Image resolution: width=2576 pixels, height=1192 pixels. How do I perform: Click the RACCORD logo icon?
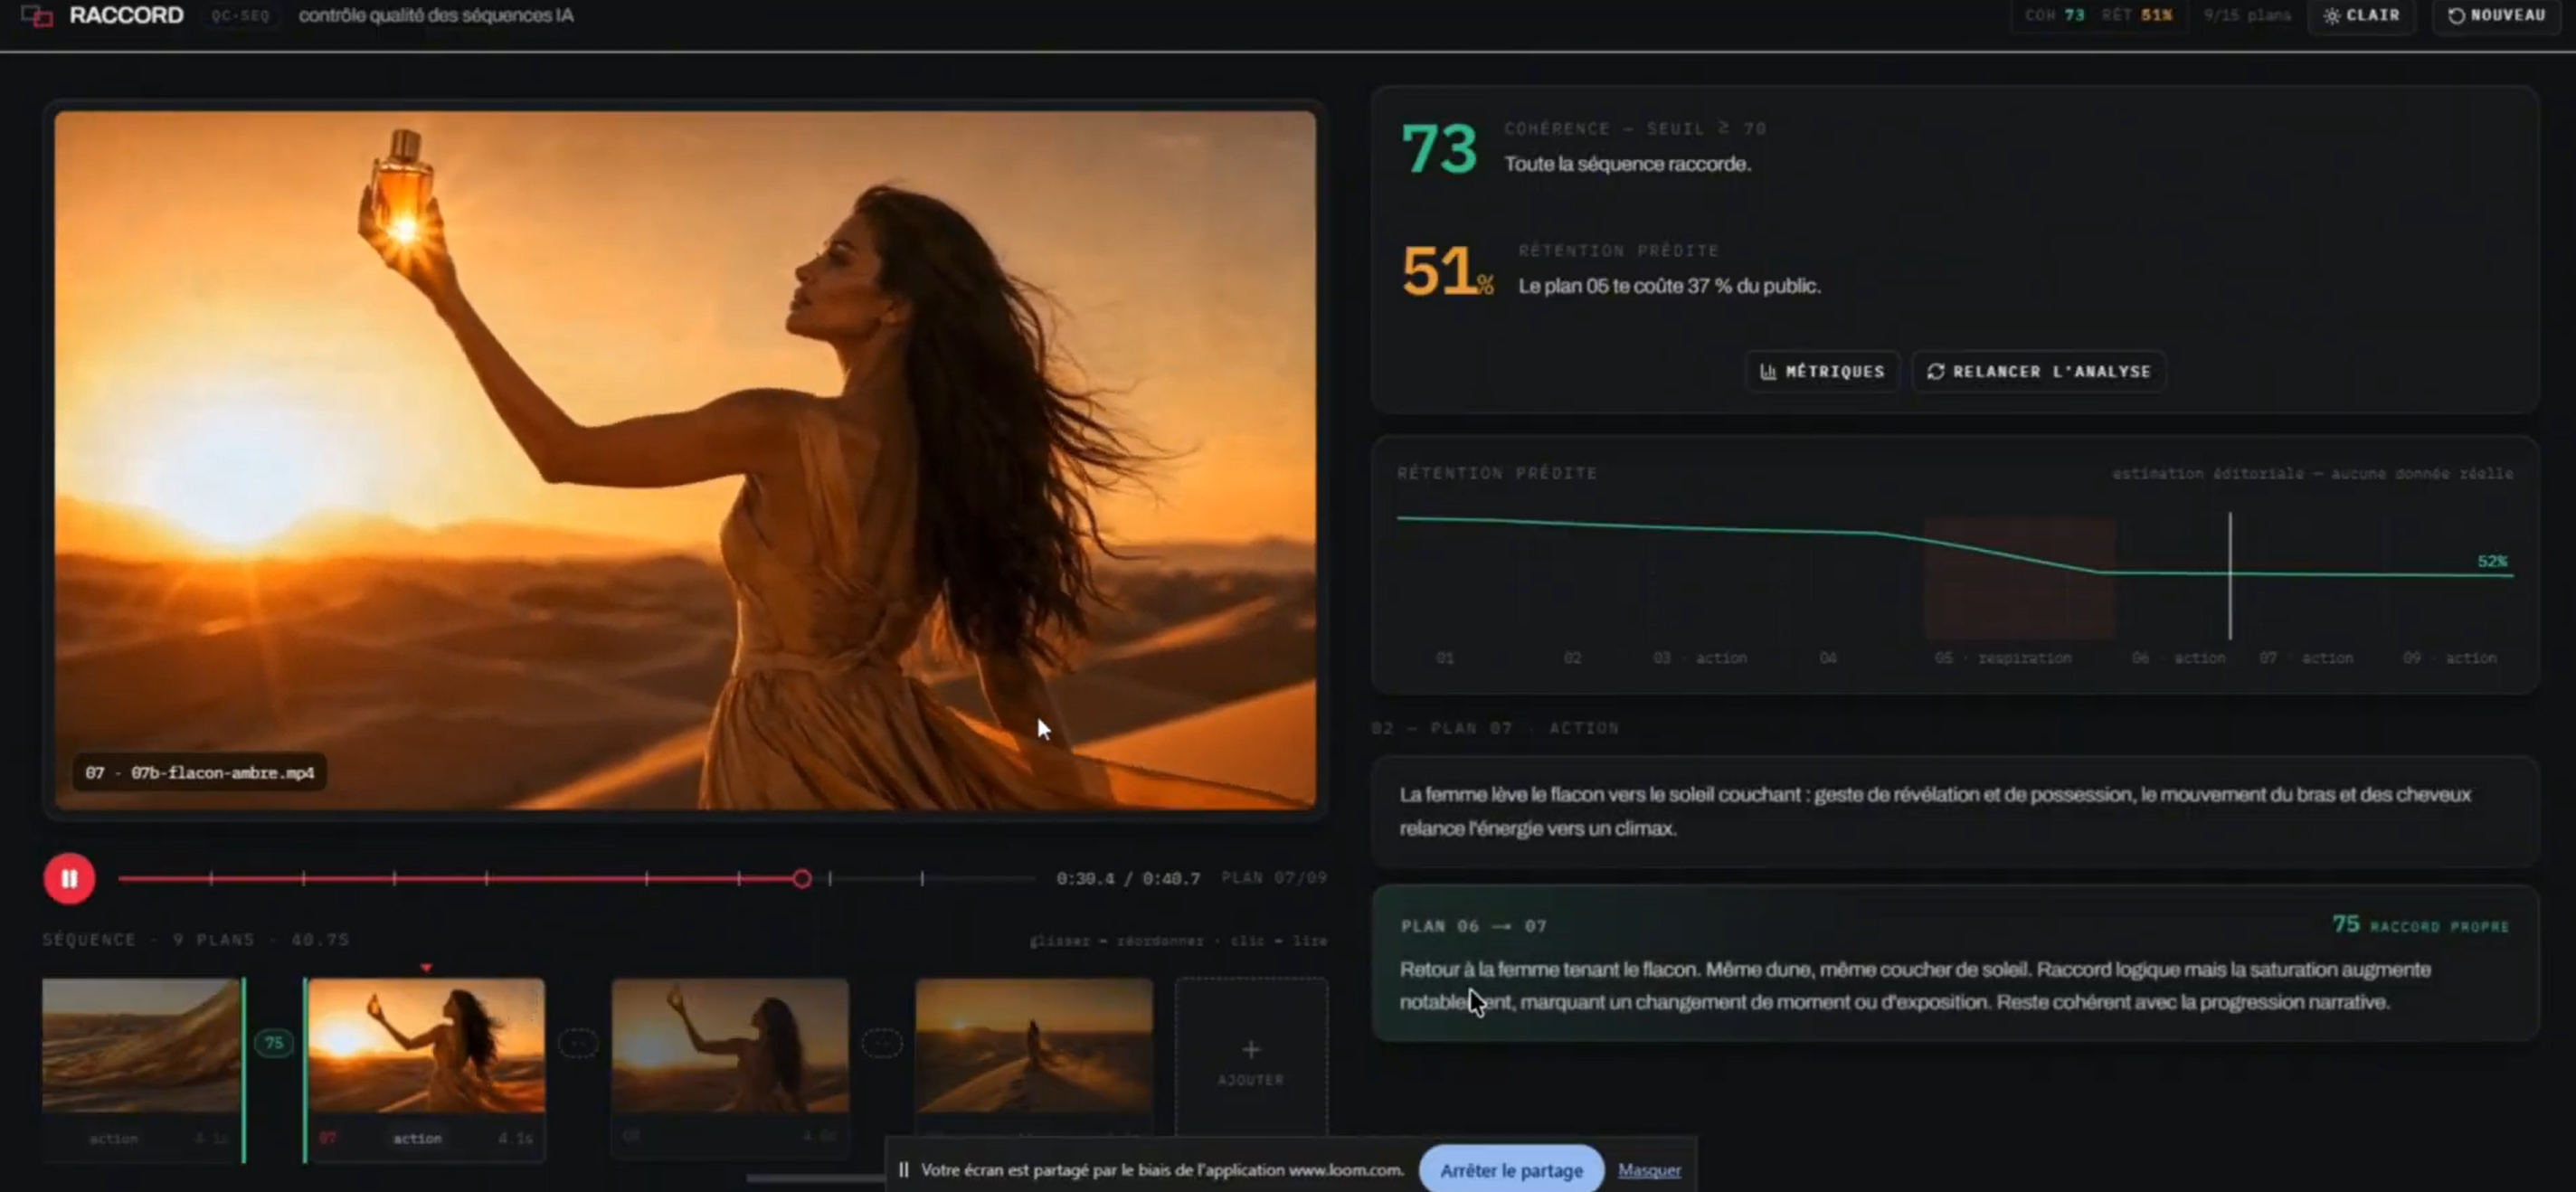coord(37,16)
